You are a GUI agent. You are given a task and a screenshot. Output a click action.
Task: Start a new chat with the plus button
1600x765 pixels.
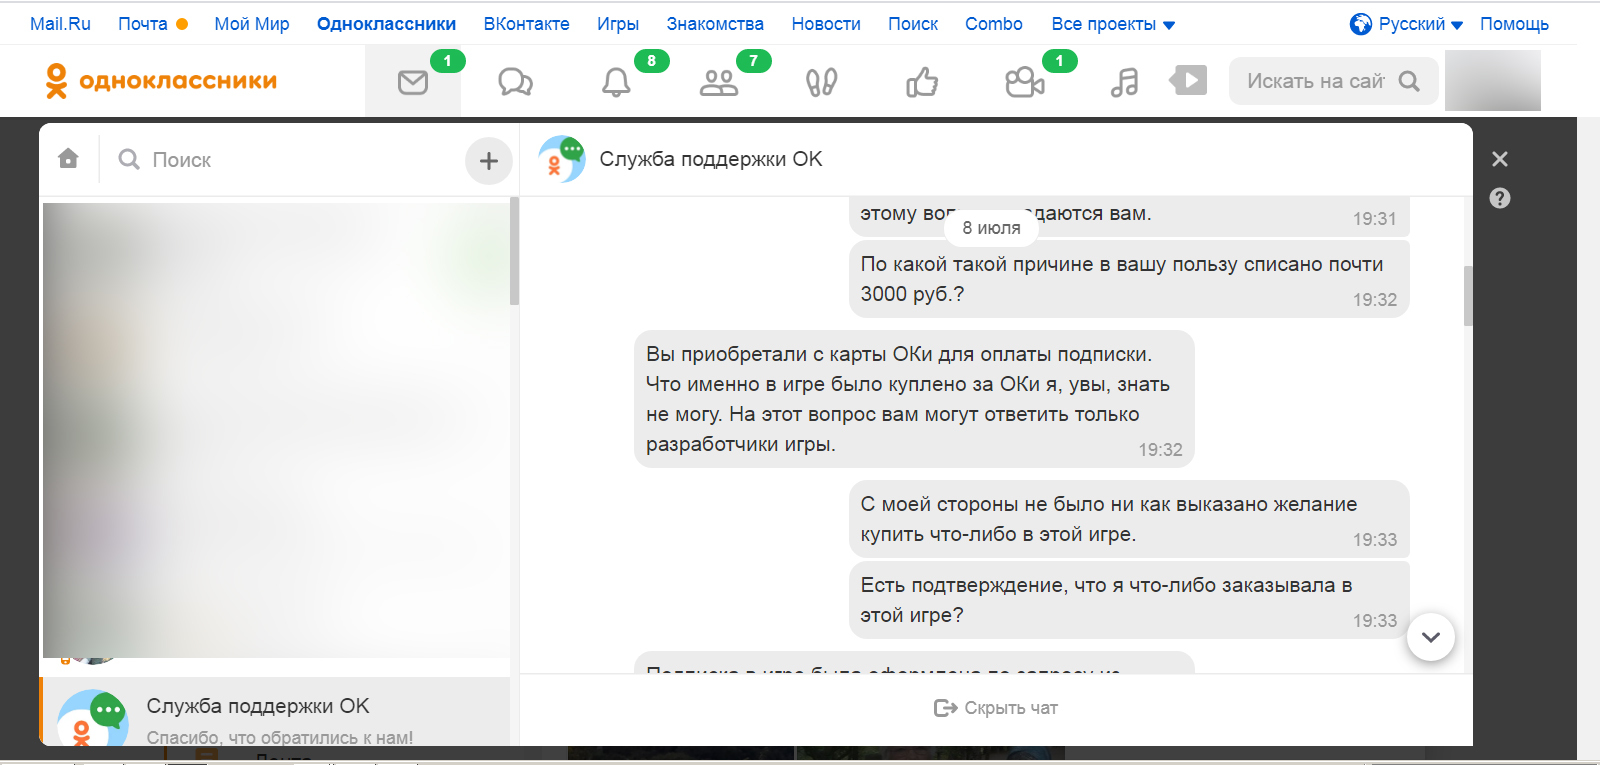[488, 160]
